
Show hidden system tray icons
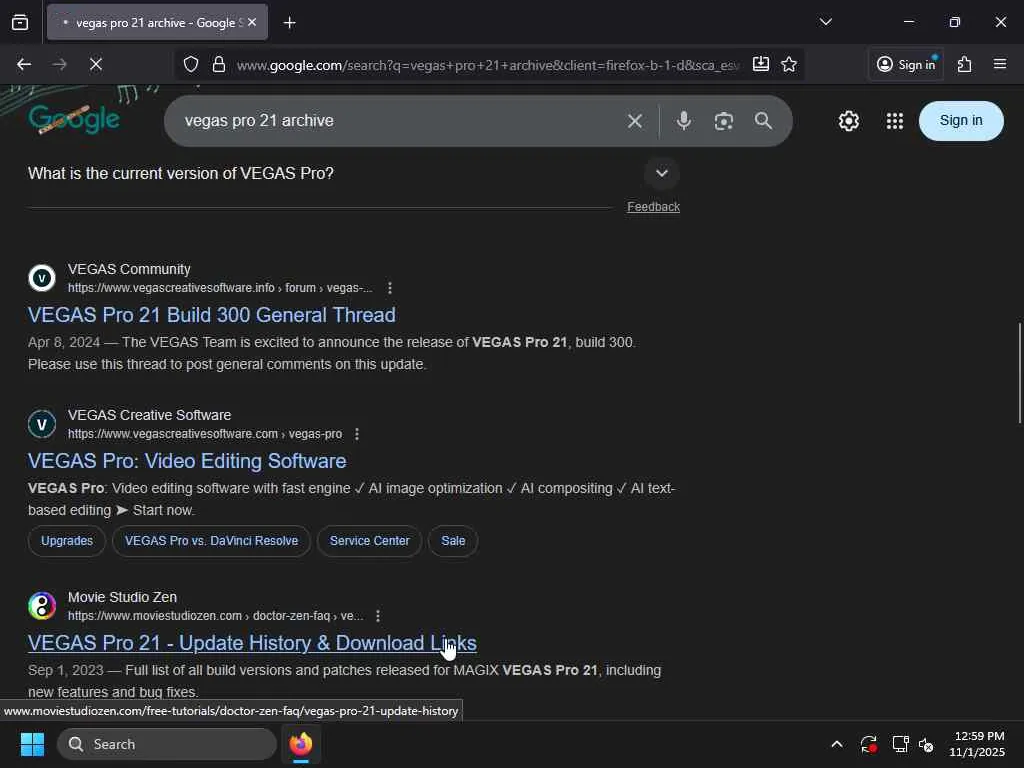(837, 744)
